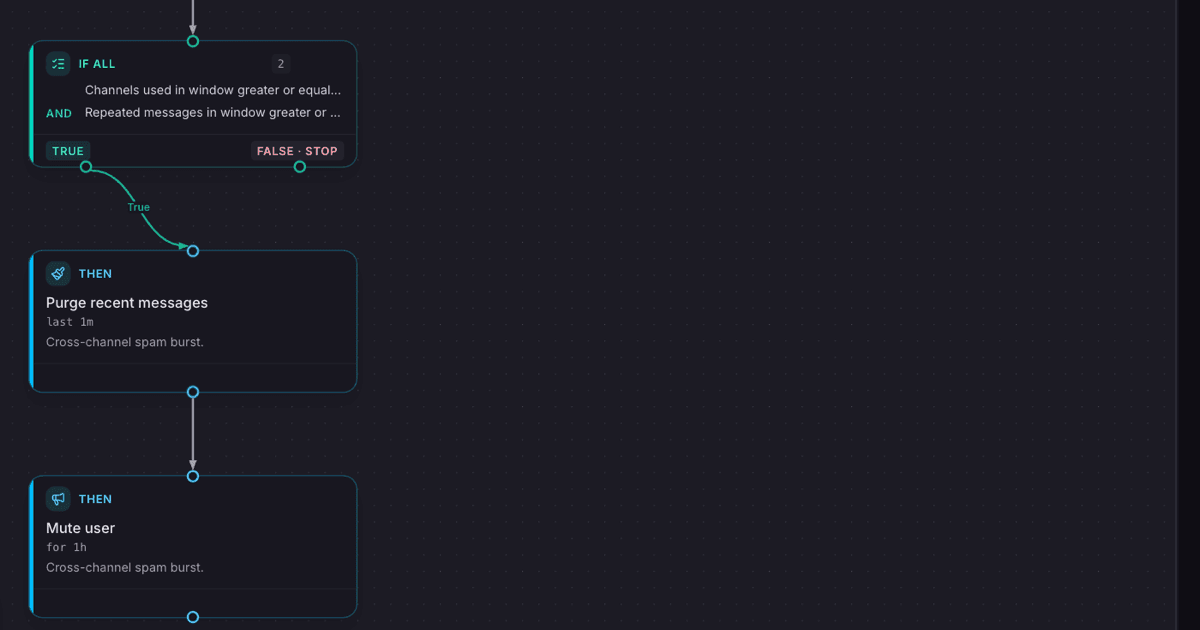Click 'Repeated messages in window greater or ...' condition

click(x=213, y=112)
